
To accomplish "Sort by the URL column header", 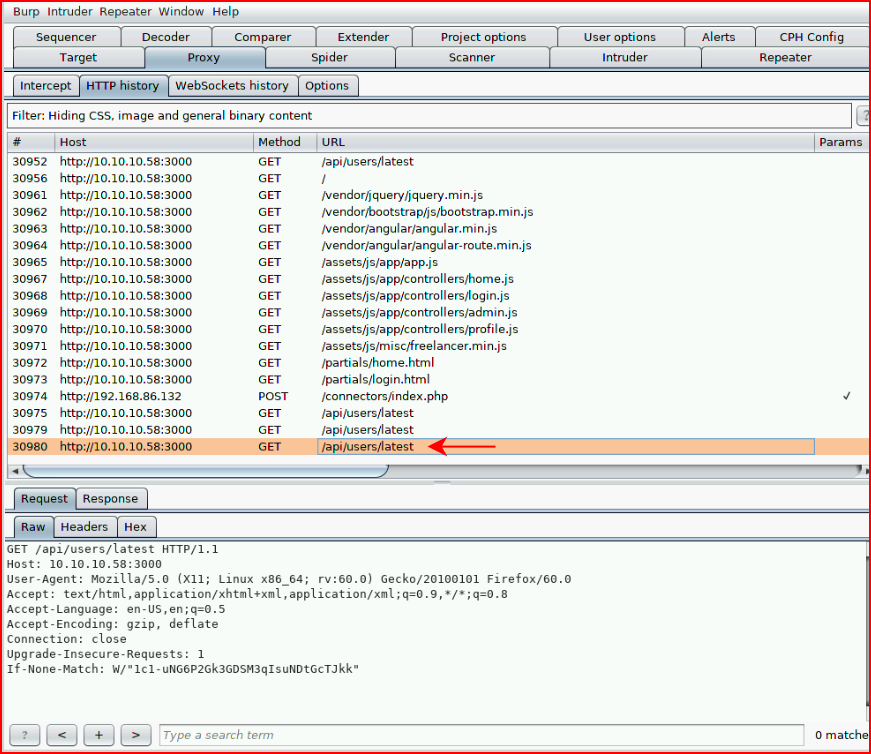I will (x=565, y=142).
